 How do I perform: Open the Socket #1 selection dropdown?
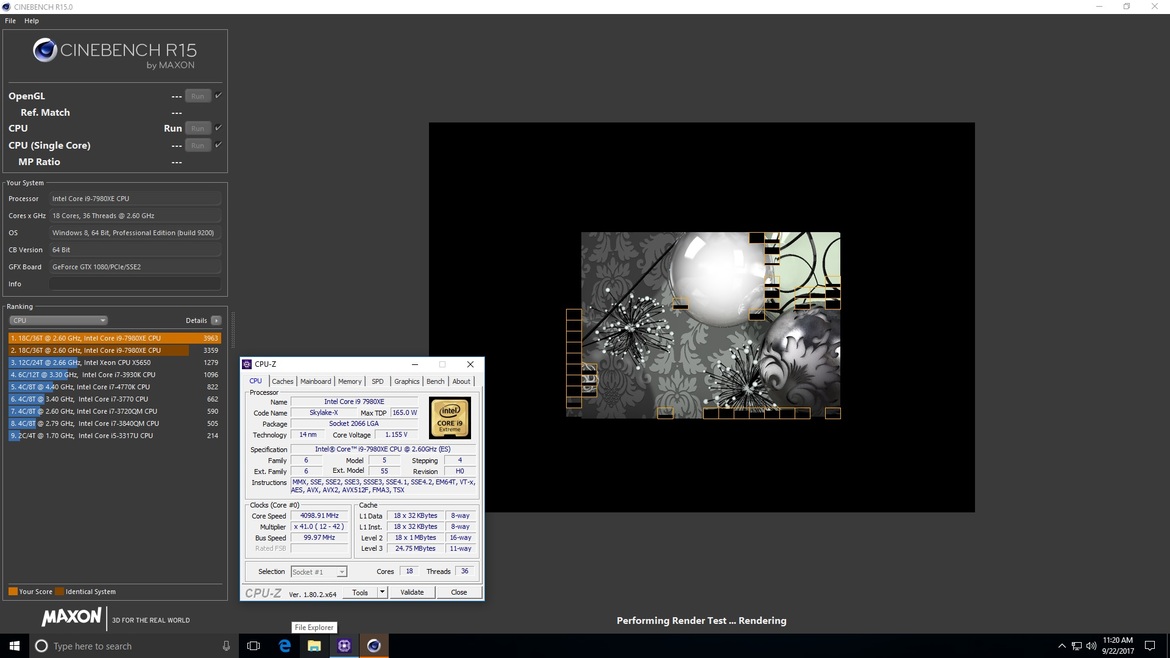(319, 572)
